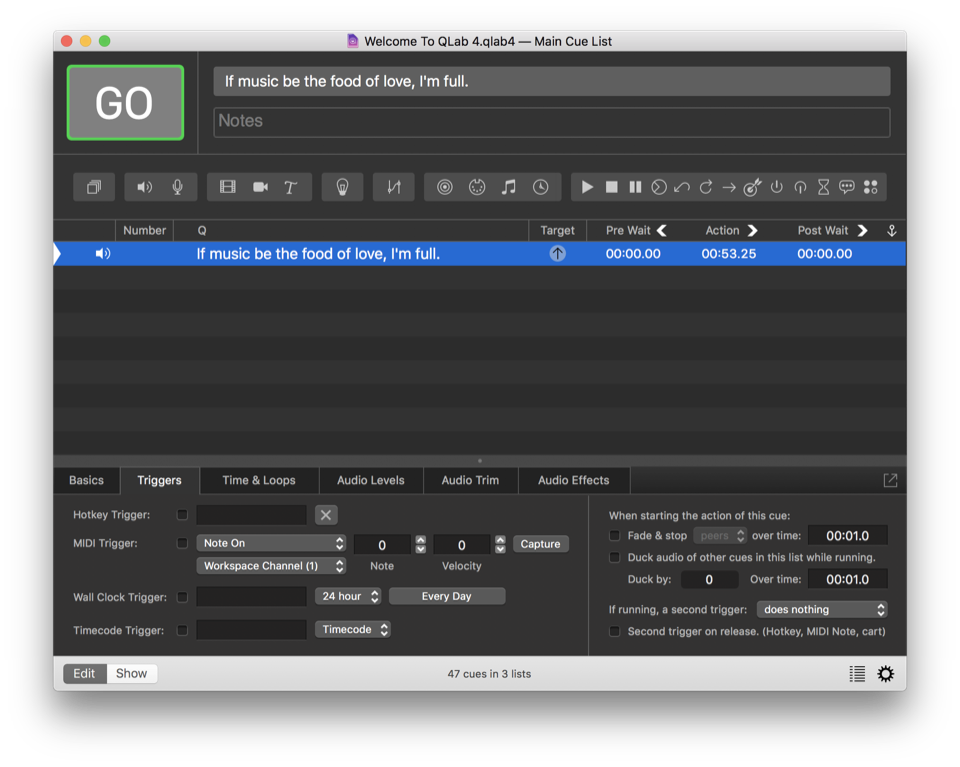Add a Light cue with bulb icon
Screen dimensions: 960x767
pyautogui.click(x=342, y=187)
